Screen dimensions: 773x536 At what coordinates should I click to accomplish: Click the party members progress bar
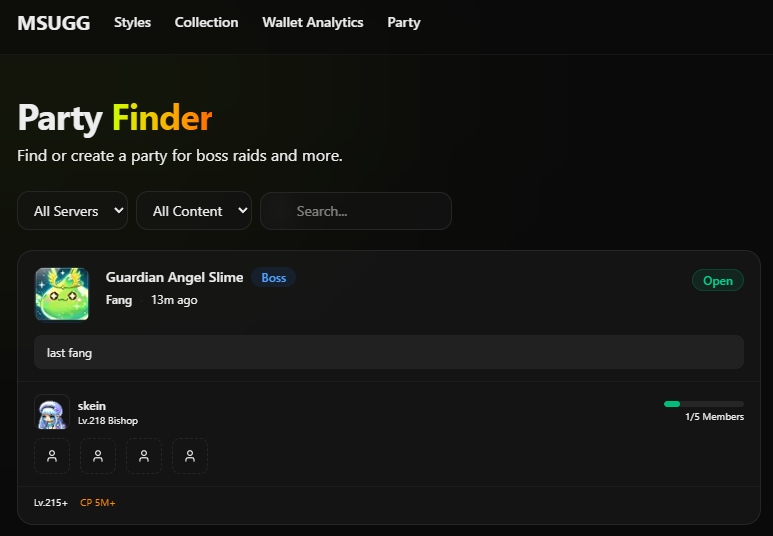[x=704, y=404]
